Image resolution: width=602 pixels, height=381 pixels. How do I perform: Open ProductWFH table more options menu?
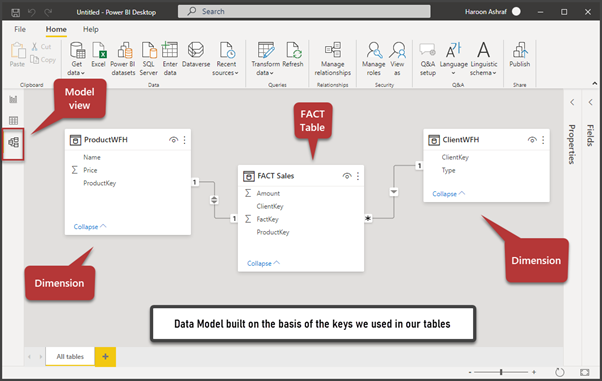(185, 140)
